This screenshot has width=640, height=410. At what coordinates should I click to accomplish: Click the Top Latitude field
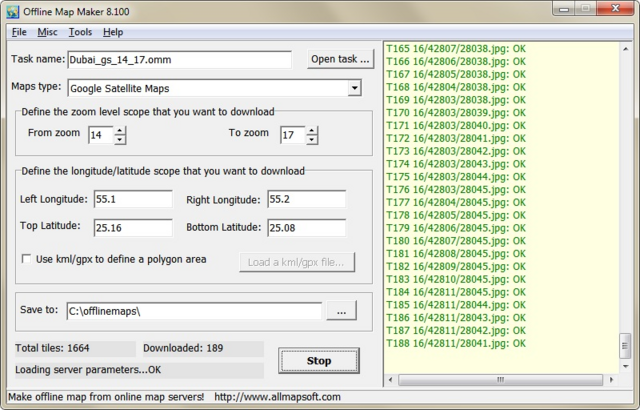coord(133,228)
